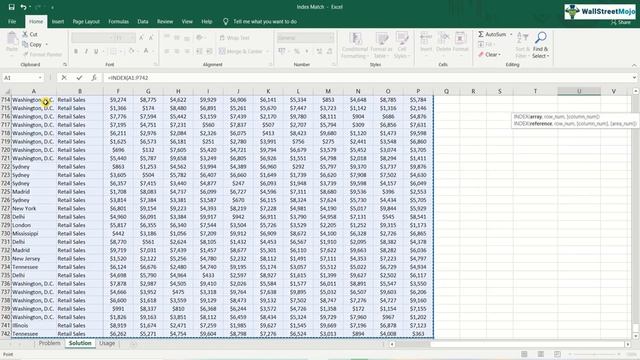Open Sort & Filter options
The width and height of the screenshot is (640, 360).
[x=522, y=45]
